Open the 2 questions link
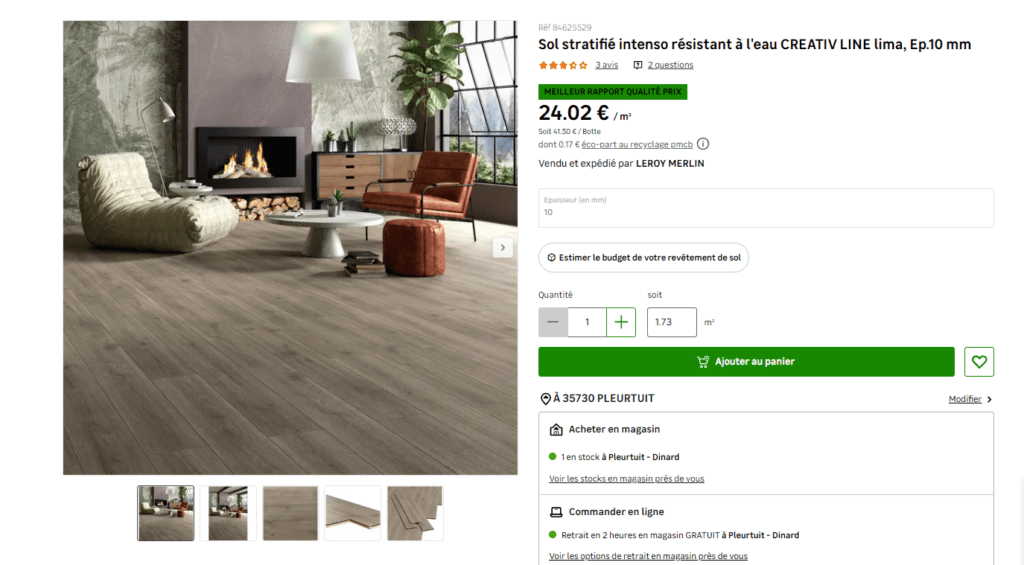 tap(671, 65)
